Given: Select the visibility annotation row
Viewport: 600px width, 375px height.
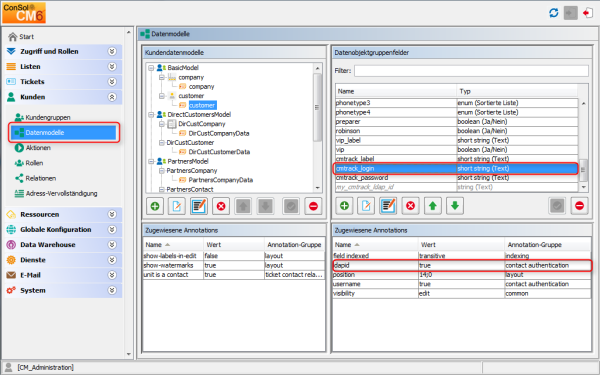Looking at the screenshot, I should point(462,293).
